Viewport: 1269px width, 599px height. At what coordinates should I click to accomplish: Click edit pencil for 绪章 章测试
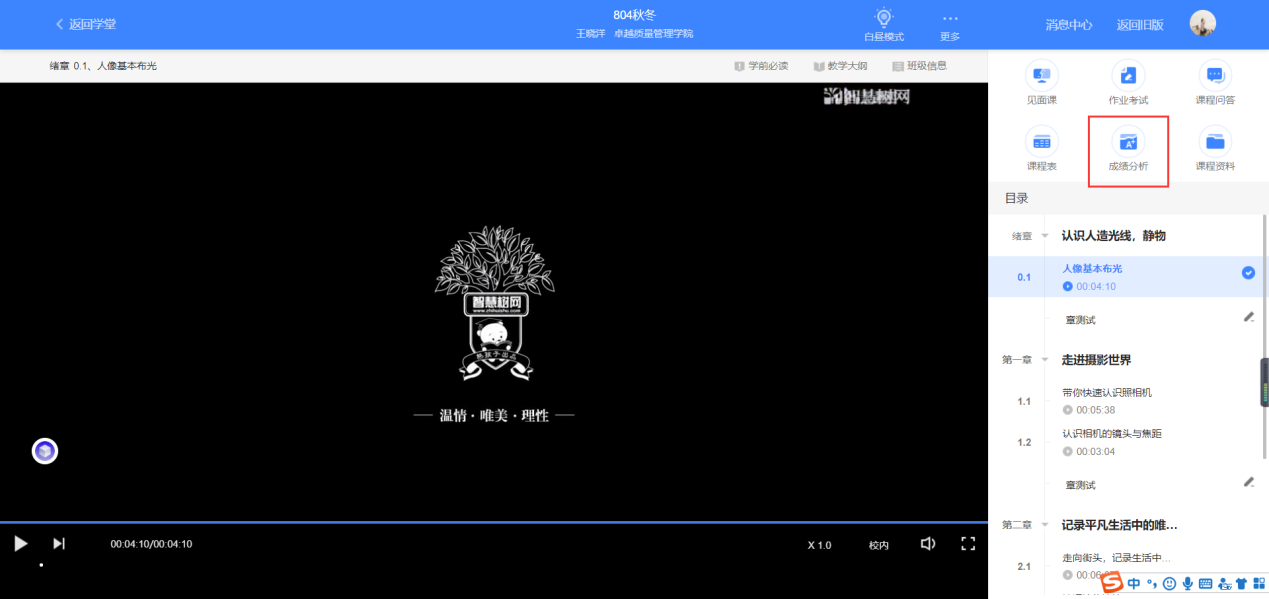point(1248,317)
